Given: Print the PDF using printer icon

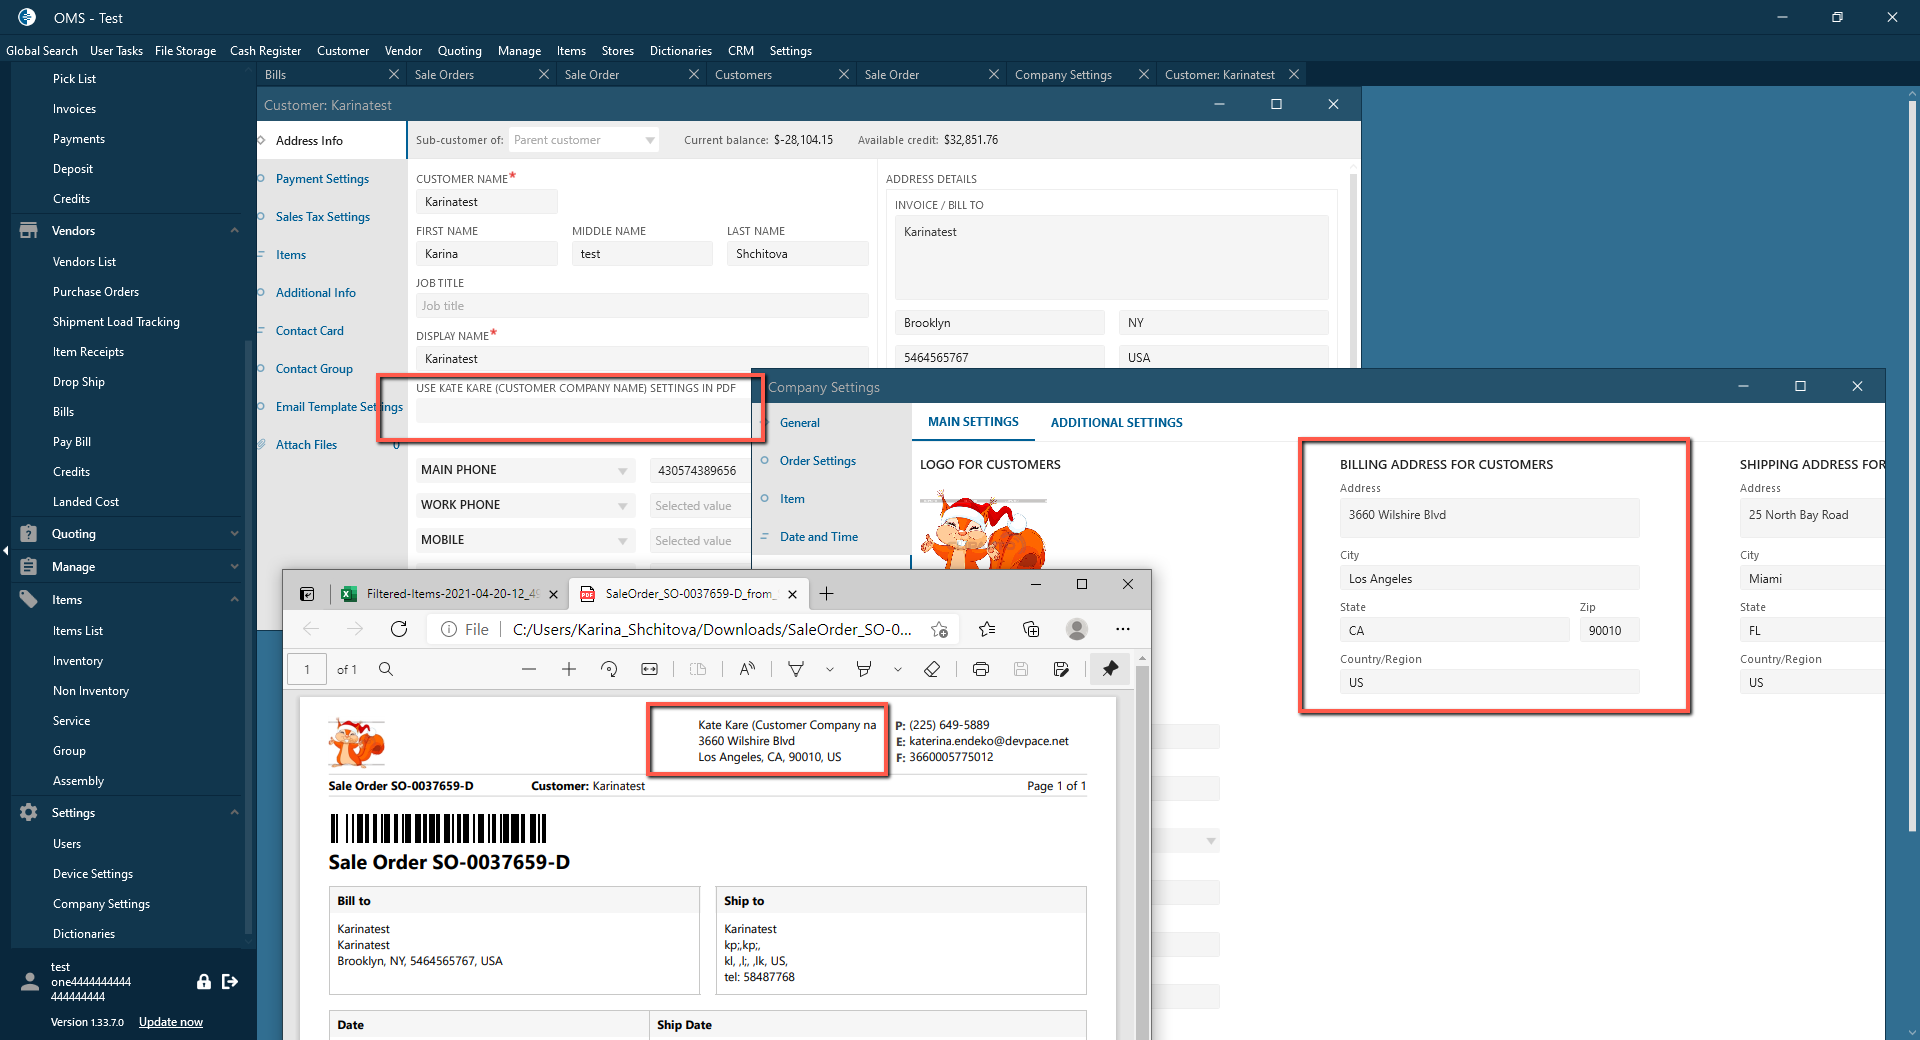Looking at the screenshot, I should pyautogui.click(x=980, y=669).
